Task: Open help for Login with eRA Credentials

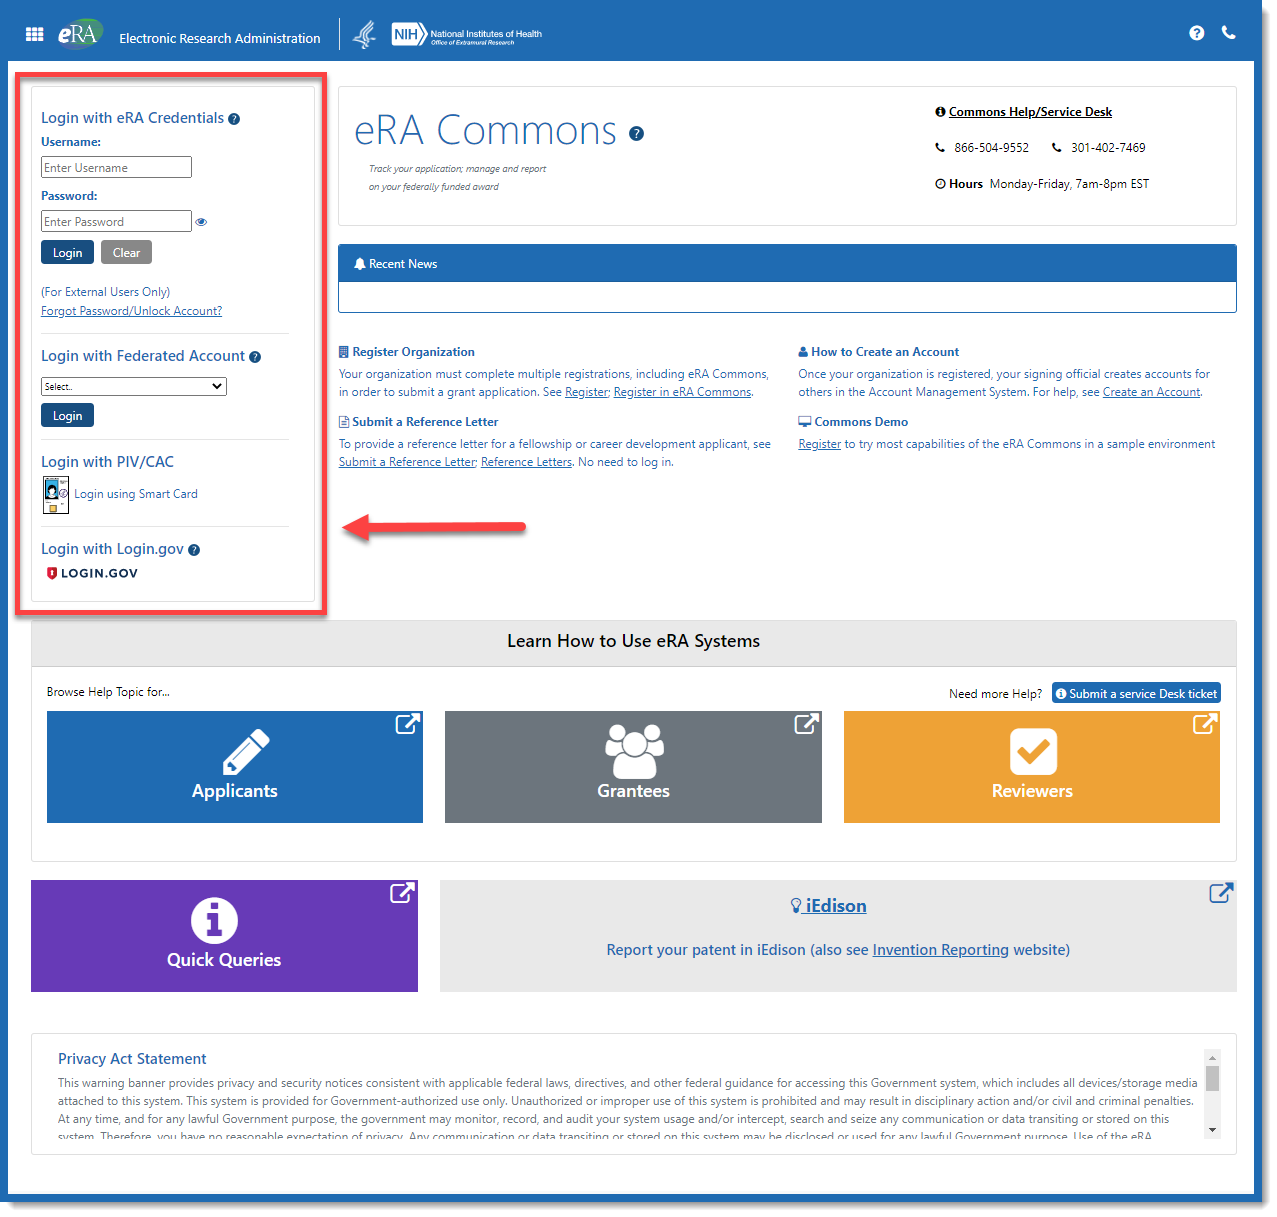Action: 234,119
